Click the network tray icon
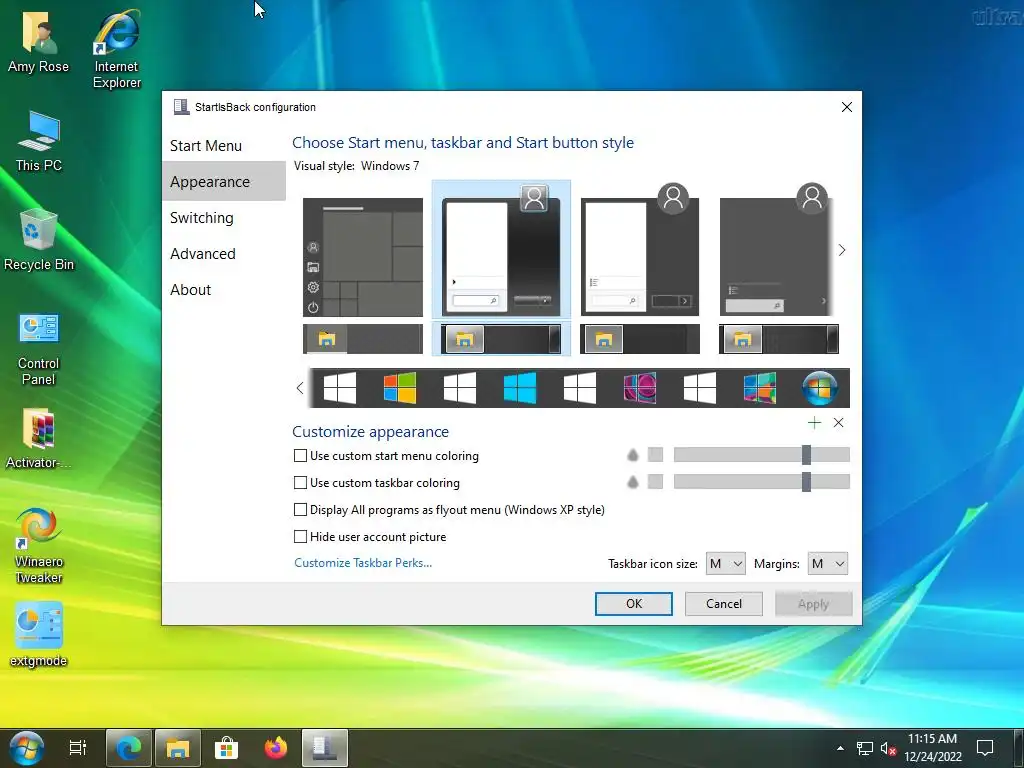The image size is (1024, 768). (x=865, y=749)
